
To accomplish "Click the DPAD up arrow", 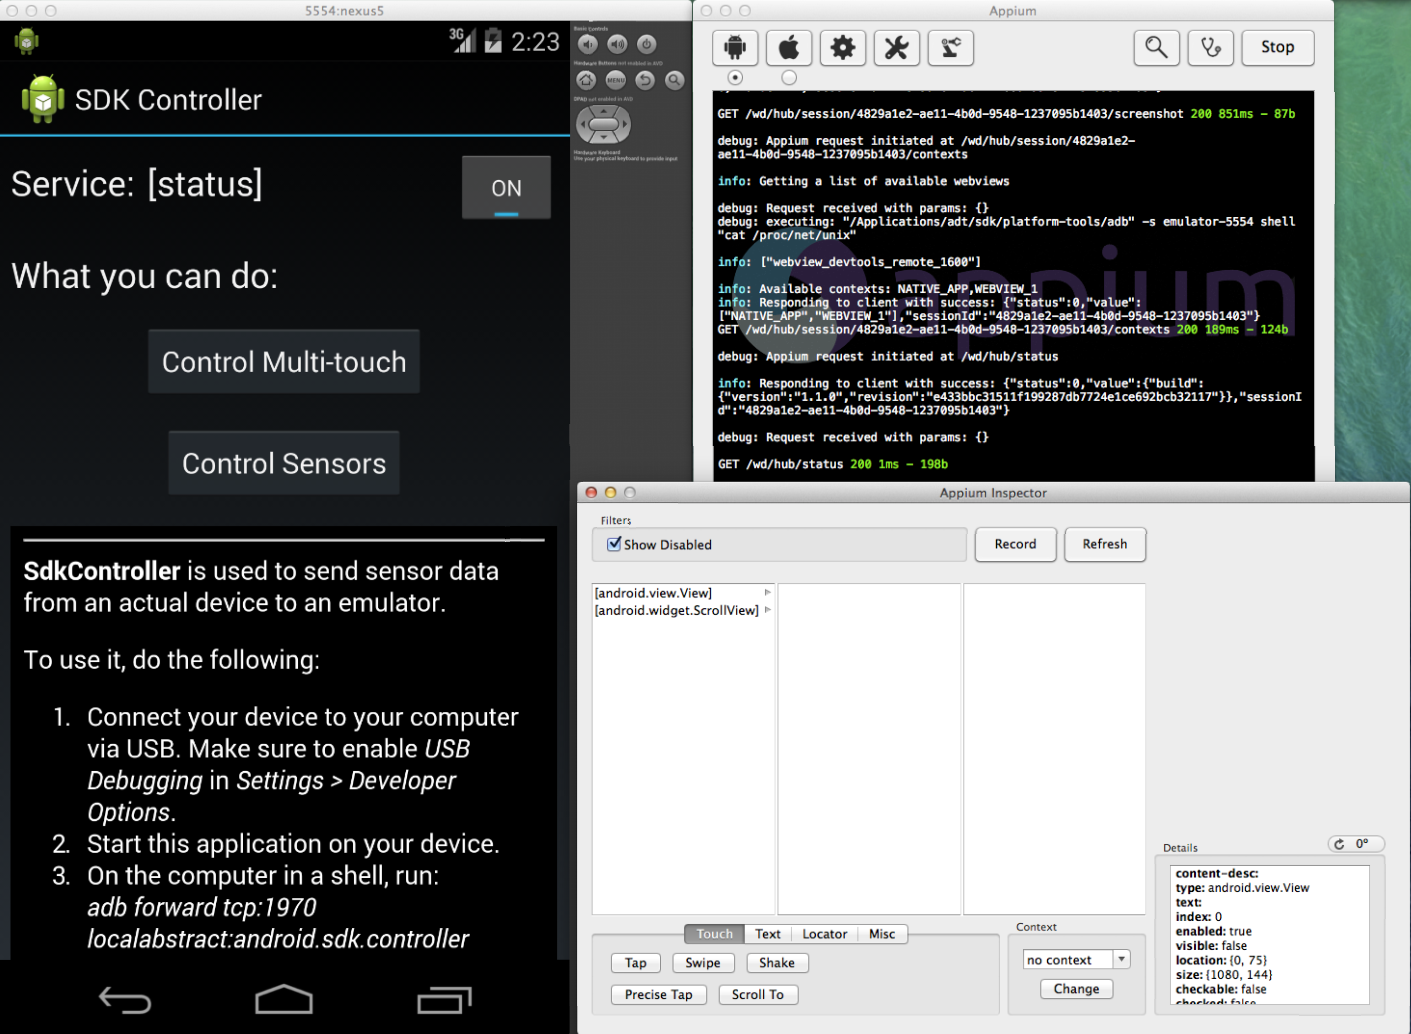I will pyautogui.click(x=604, y=111).
